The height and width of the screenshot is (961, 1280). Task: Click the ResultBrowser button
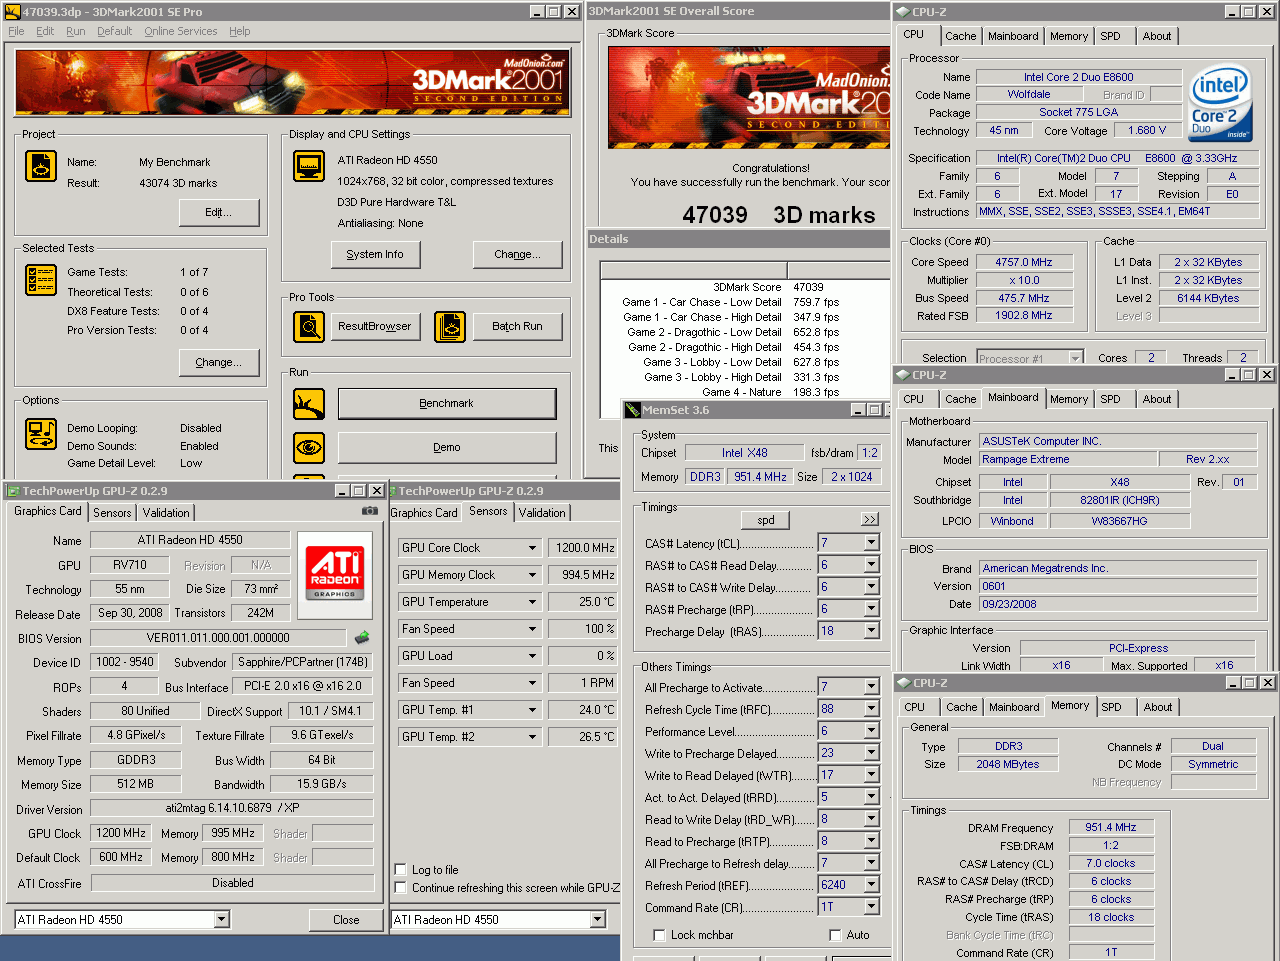pos(374,326)
